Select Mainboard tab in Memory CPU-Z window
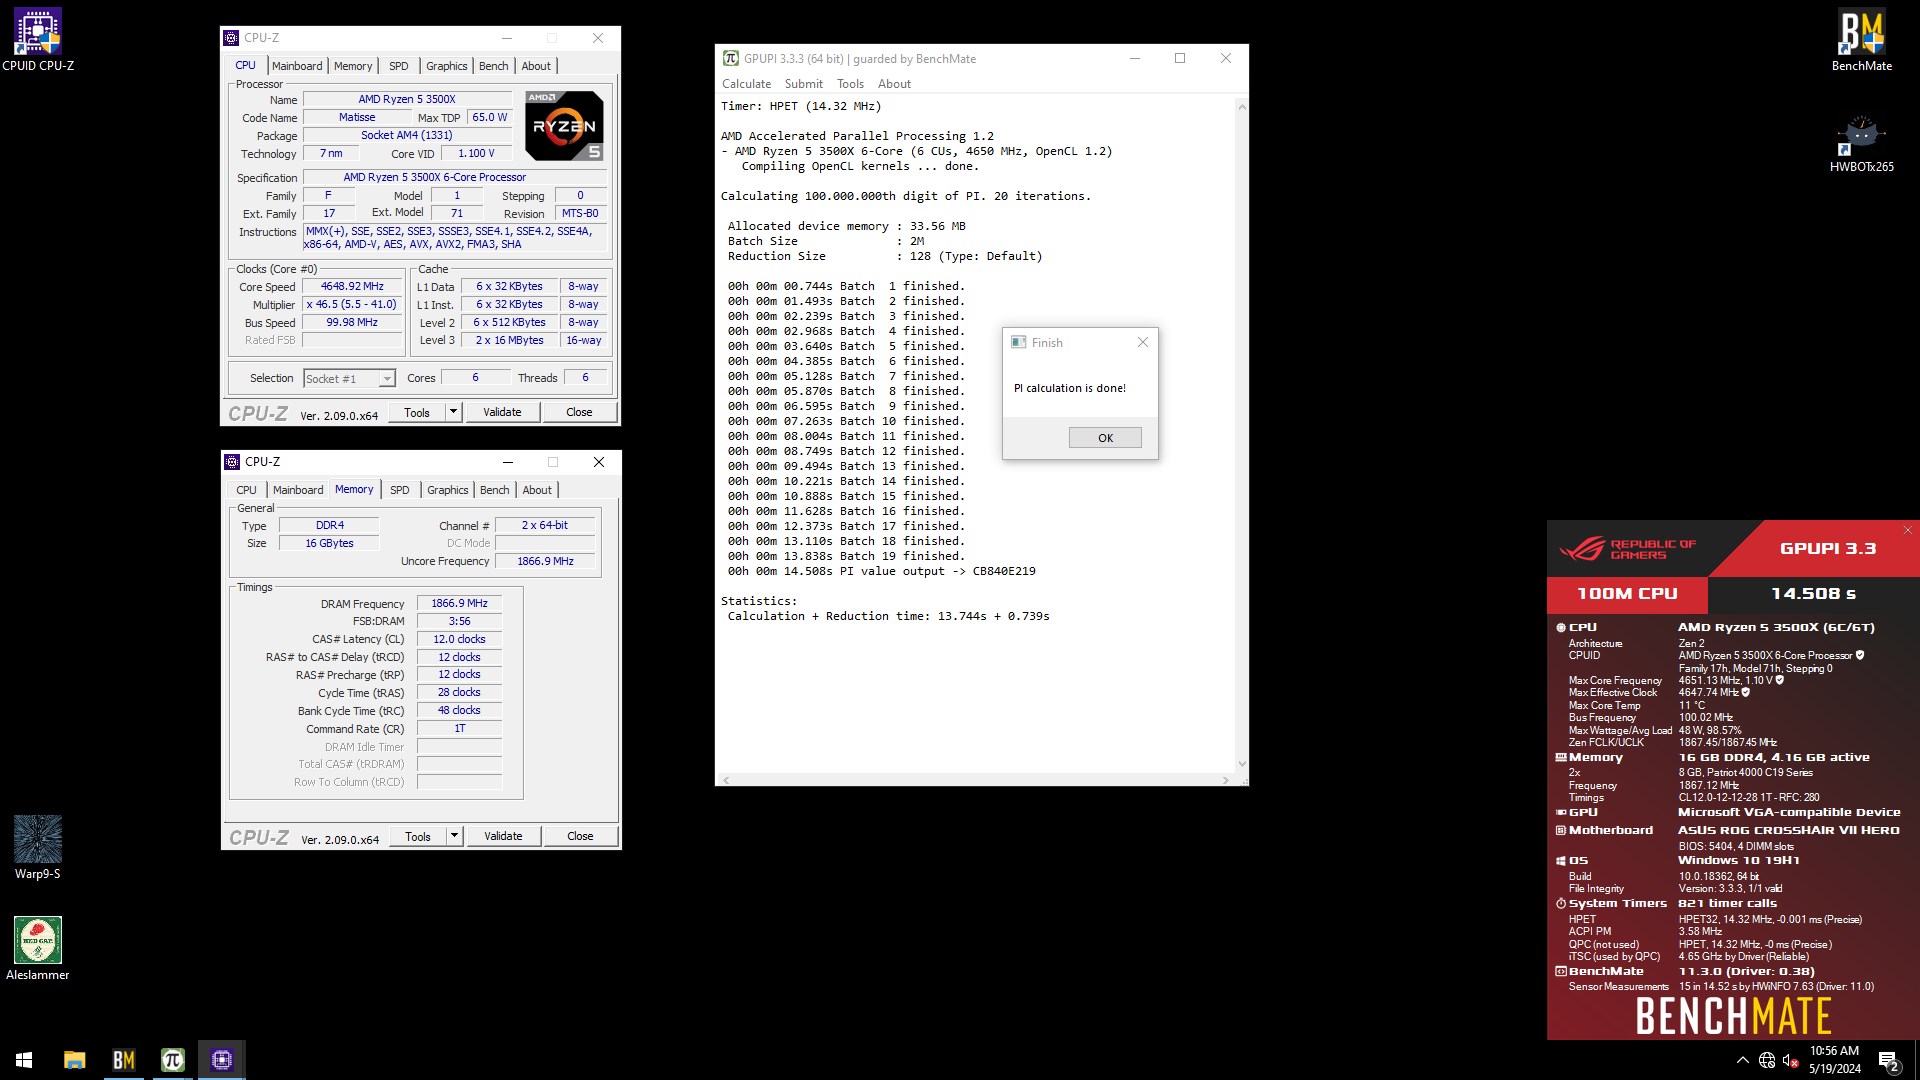1920x1080 pixels. [298, 490]
